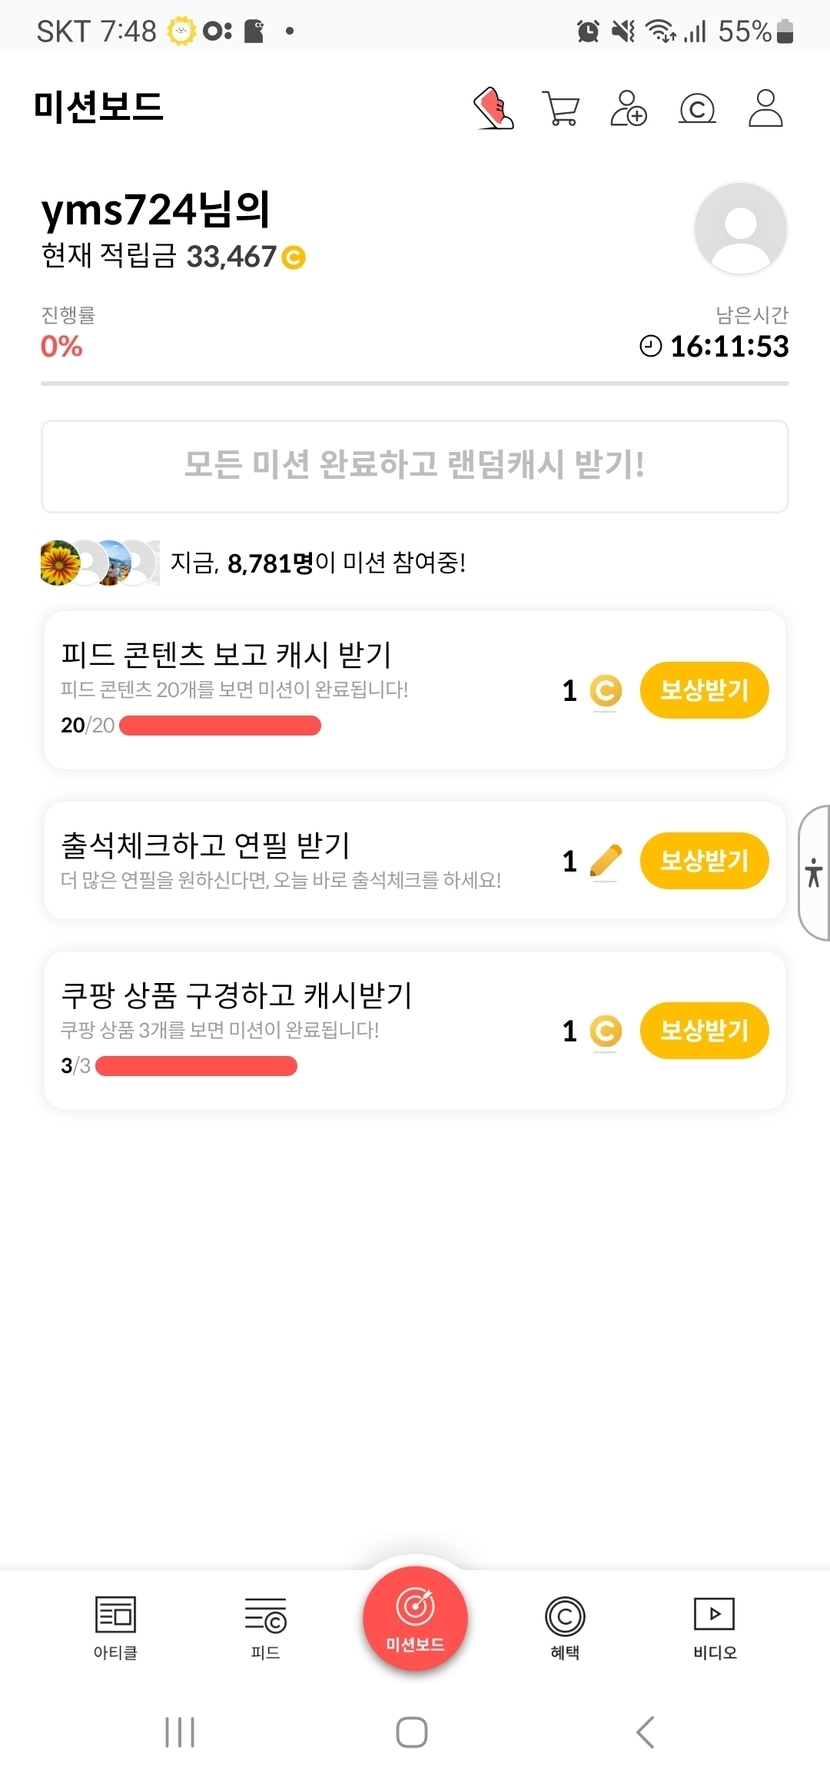Viewport: 830px width, 1780px height.
Task: Open the my profile person icon
Action: [766, 108]
